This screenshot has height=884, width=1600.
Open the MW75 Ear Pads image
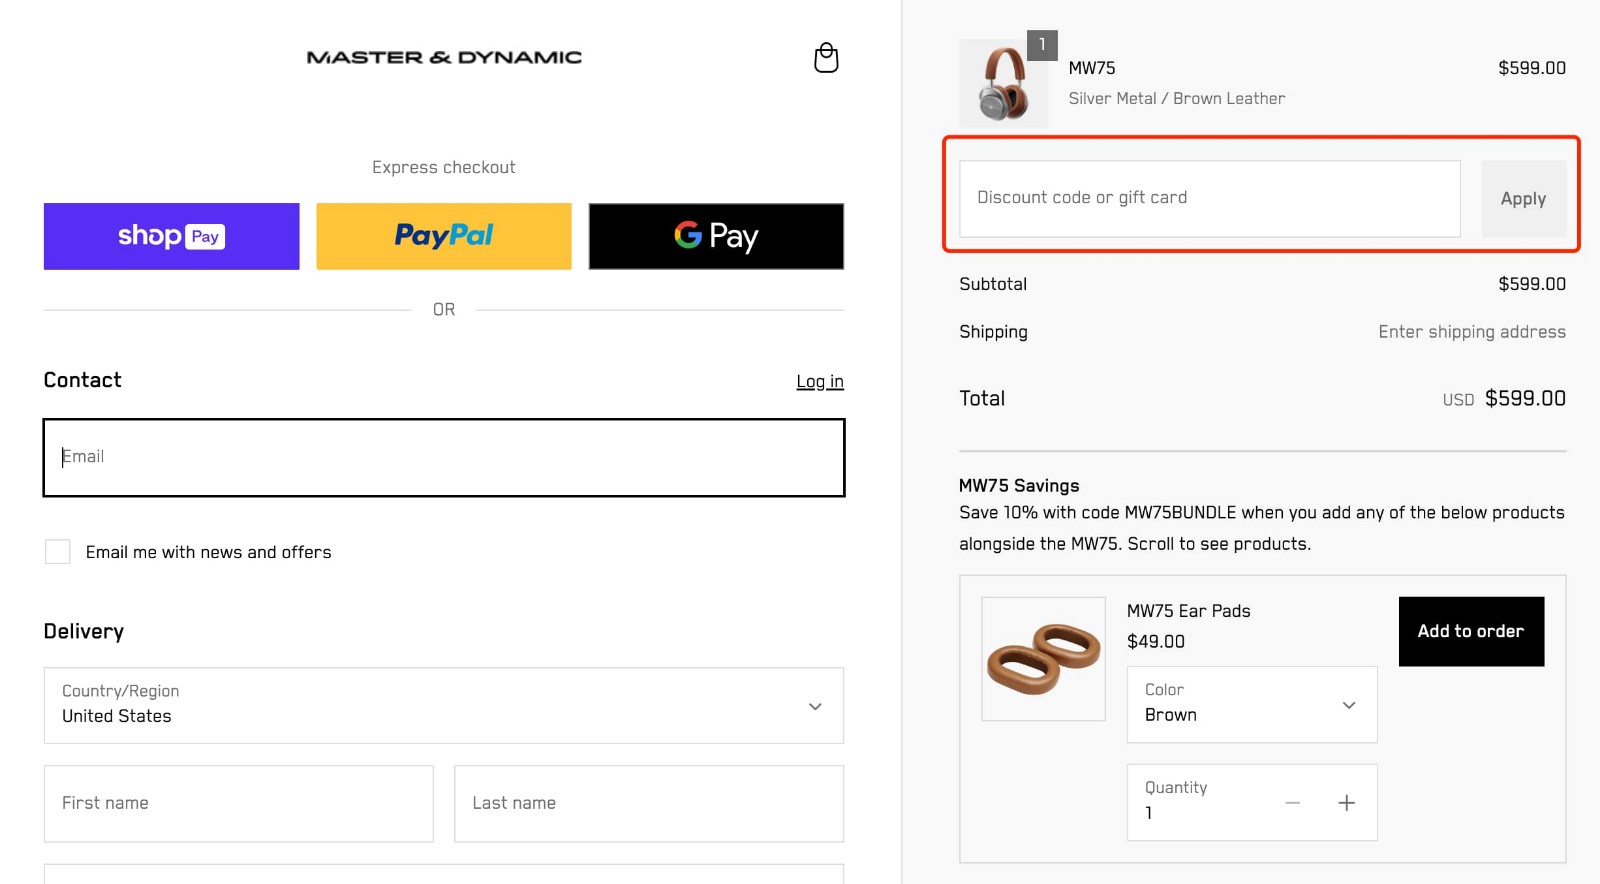(1043, 658)
